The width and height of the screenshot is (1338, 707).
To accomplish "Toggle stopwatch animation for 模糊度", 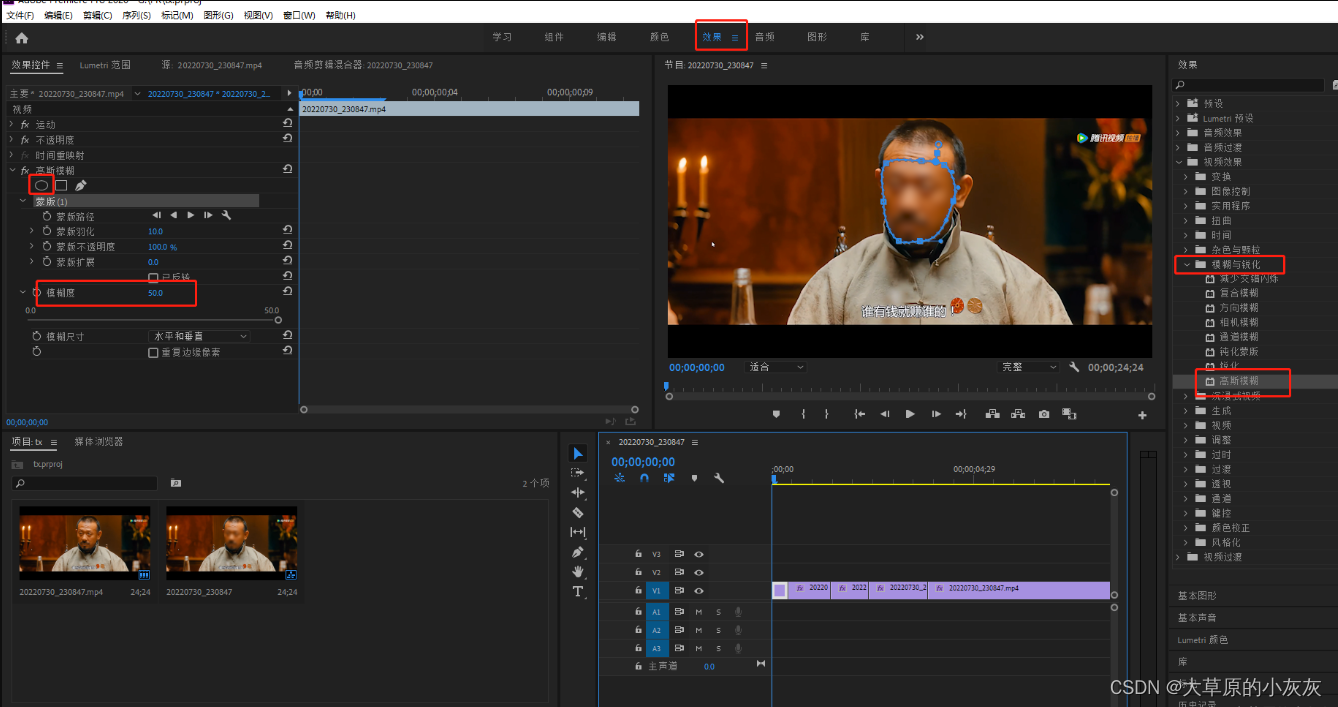I will [37, 293].
